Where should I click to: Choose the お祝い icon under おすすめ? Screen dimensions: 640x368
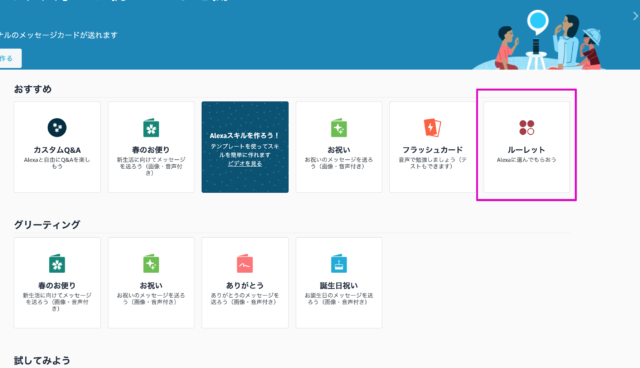click(339, 128)
